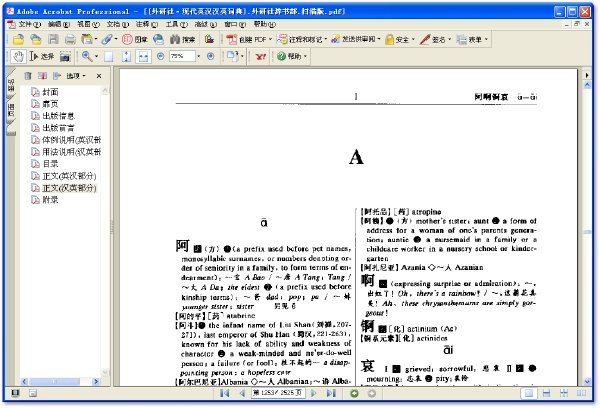The width and height of the screenshot is (600, 408).
Task: Select the Snapshot camera tool
Action: [x=65, y=57]
